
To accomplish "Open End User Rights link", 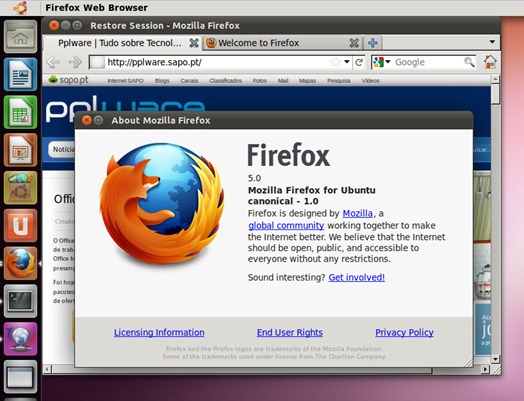I will pos(290,332).
